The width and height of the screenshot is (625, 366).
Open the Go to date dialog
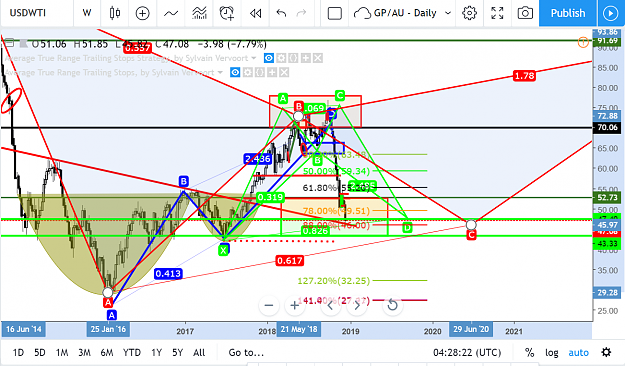pos(246,352)
